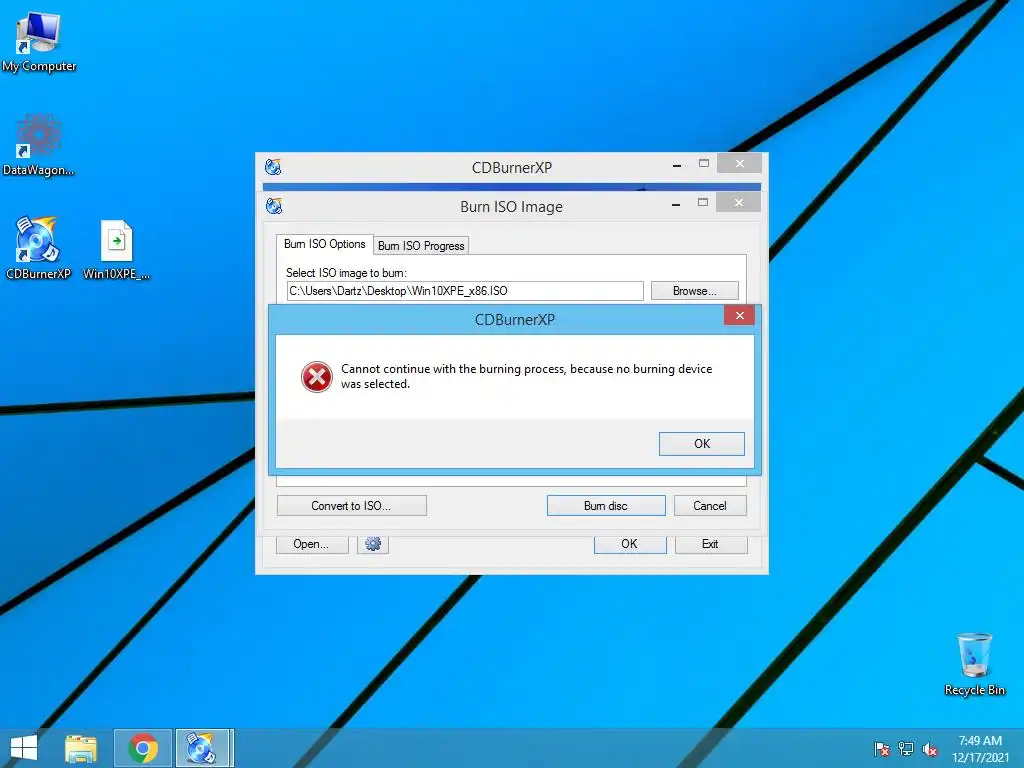Click the Open... button
This screenshot has height=768, width=1024.
(312, 544)
